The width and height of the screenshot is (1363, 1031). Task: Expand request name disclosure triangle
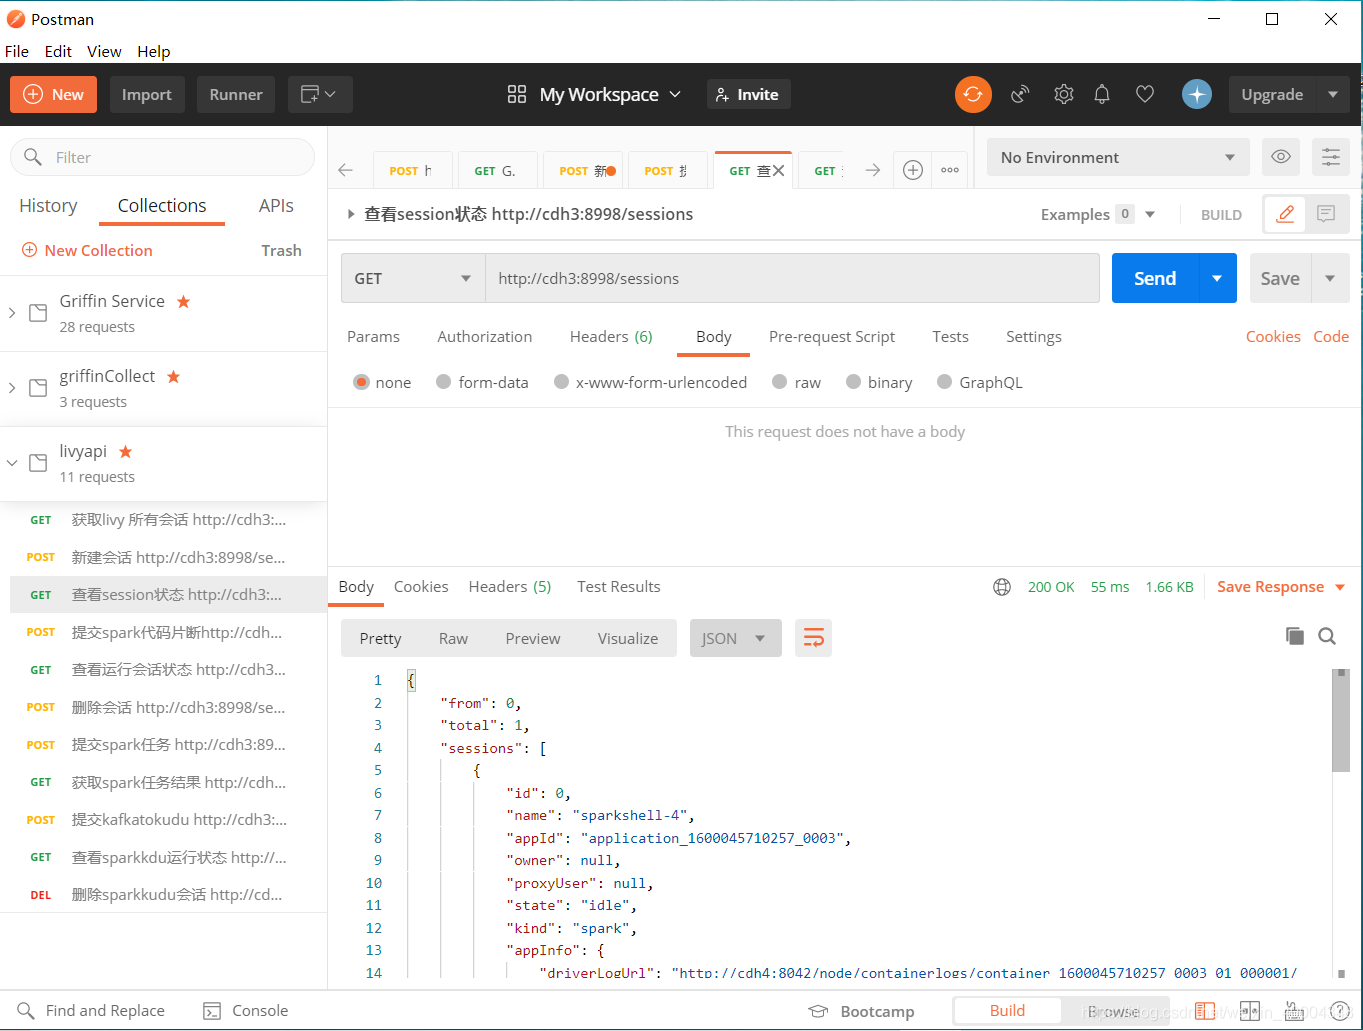(350, 214)
